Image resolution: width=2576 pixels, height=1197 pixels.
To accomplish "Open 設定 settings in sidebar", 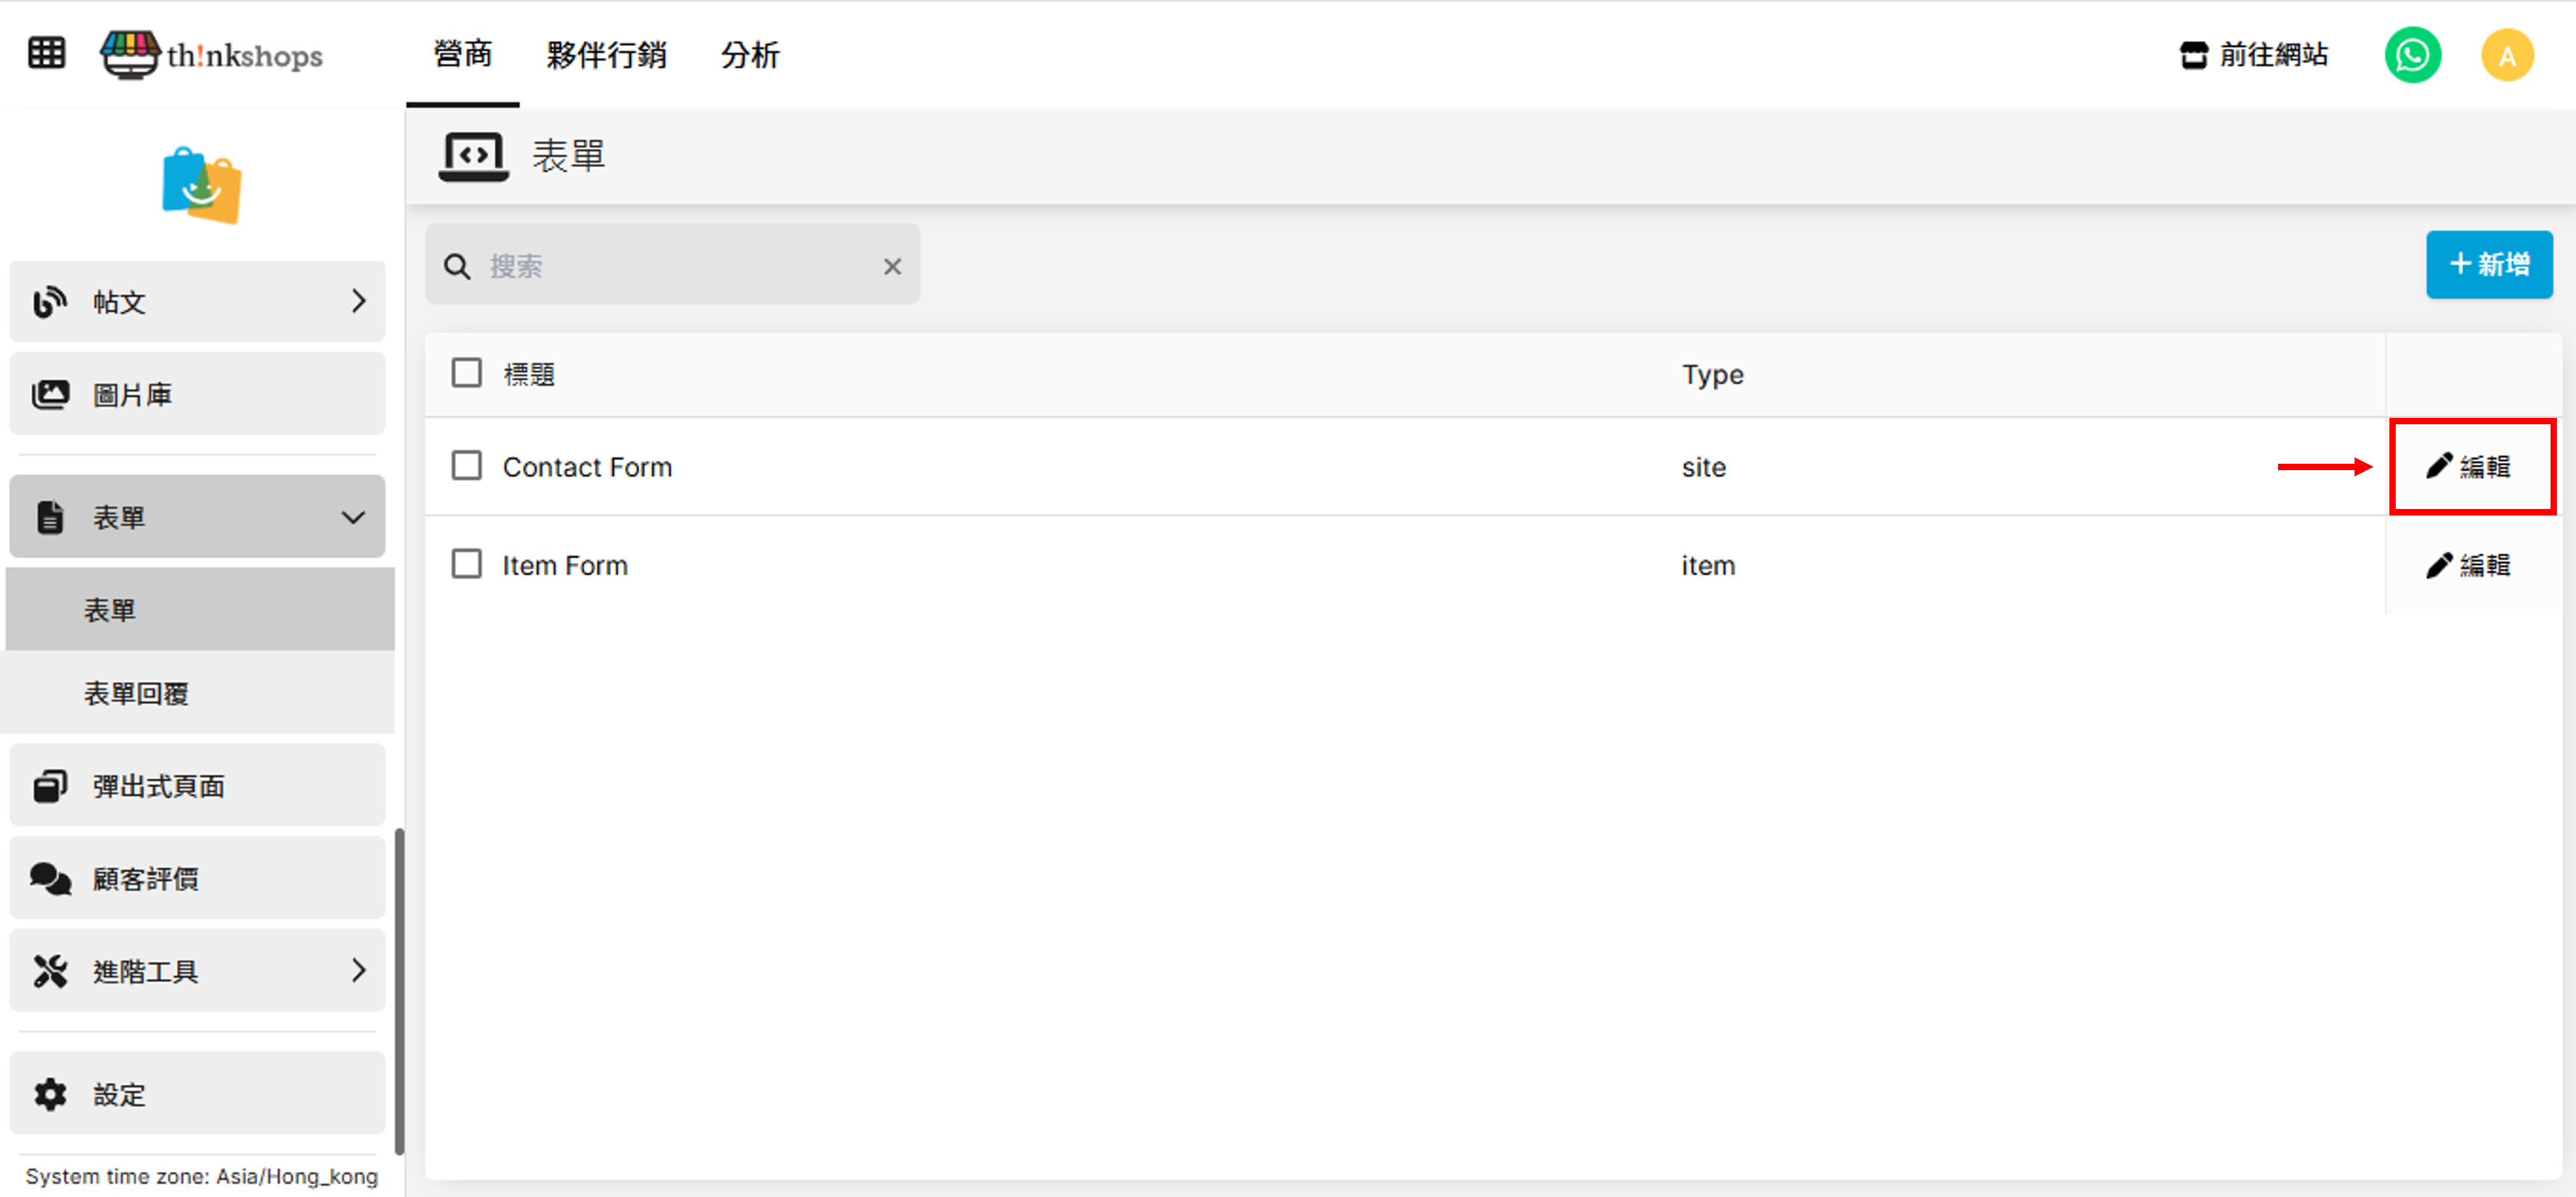I will [x=197, y=1094].
